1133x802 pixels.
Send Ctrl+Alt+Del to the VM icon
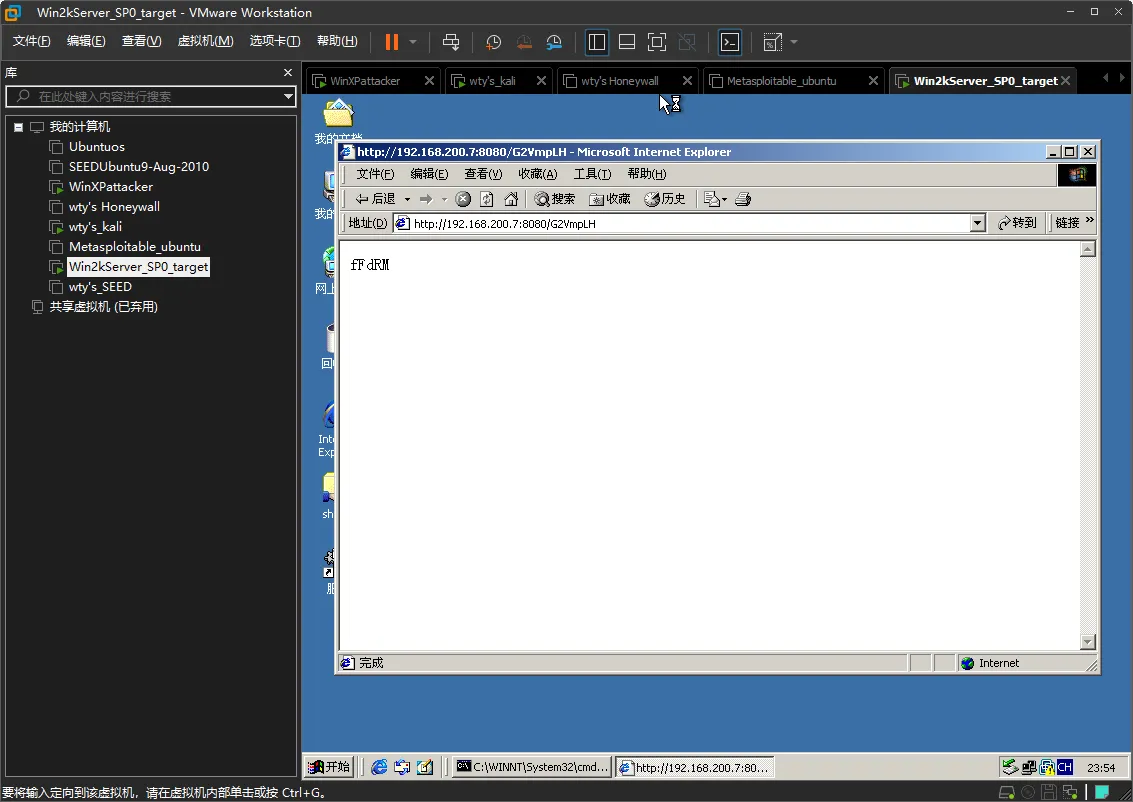pyautogui.click(x=451, y=42)
